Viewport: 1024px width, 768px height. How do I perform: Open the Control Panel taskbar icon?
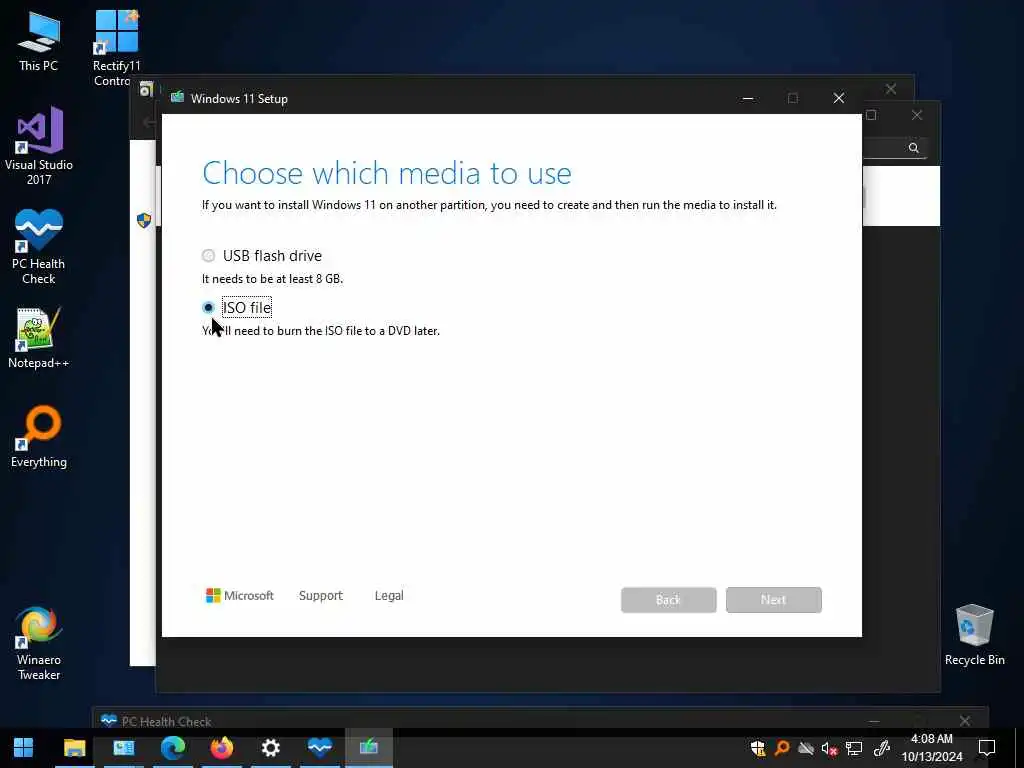123,747
